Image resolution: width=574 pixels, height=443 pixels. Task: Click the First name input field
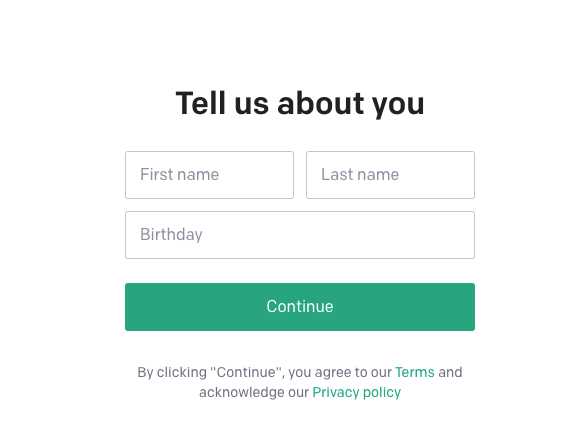click(209, 175)
